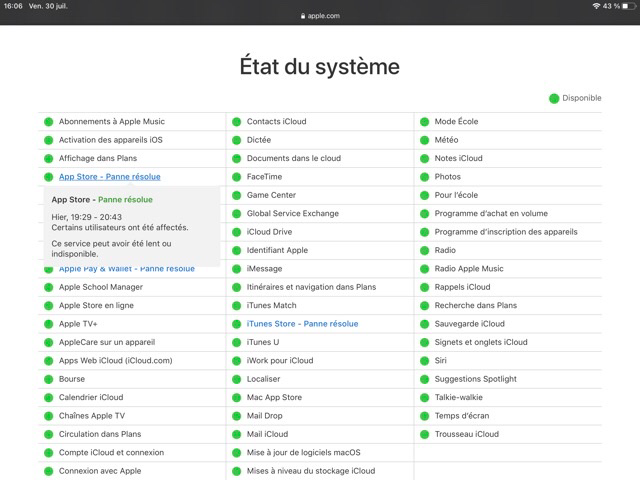Expand Apple Pay & Wallet resolved outage

tap(127, 269)
